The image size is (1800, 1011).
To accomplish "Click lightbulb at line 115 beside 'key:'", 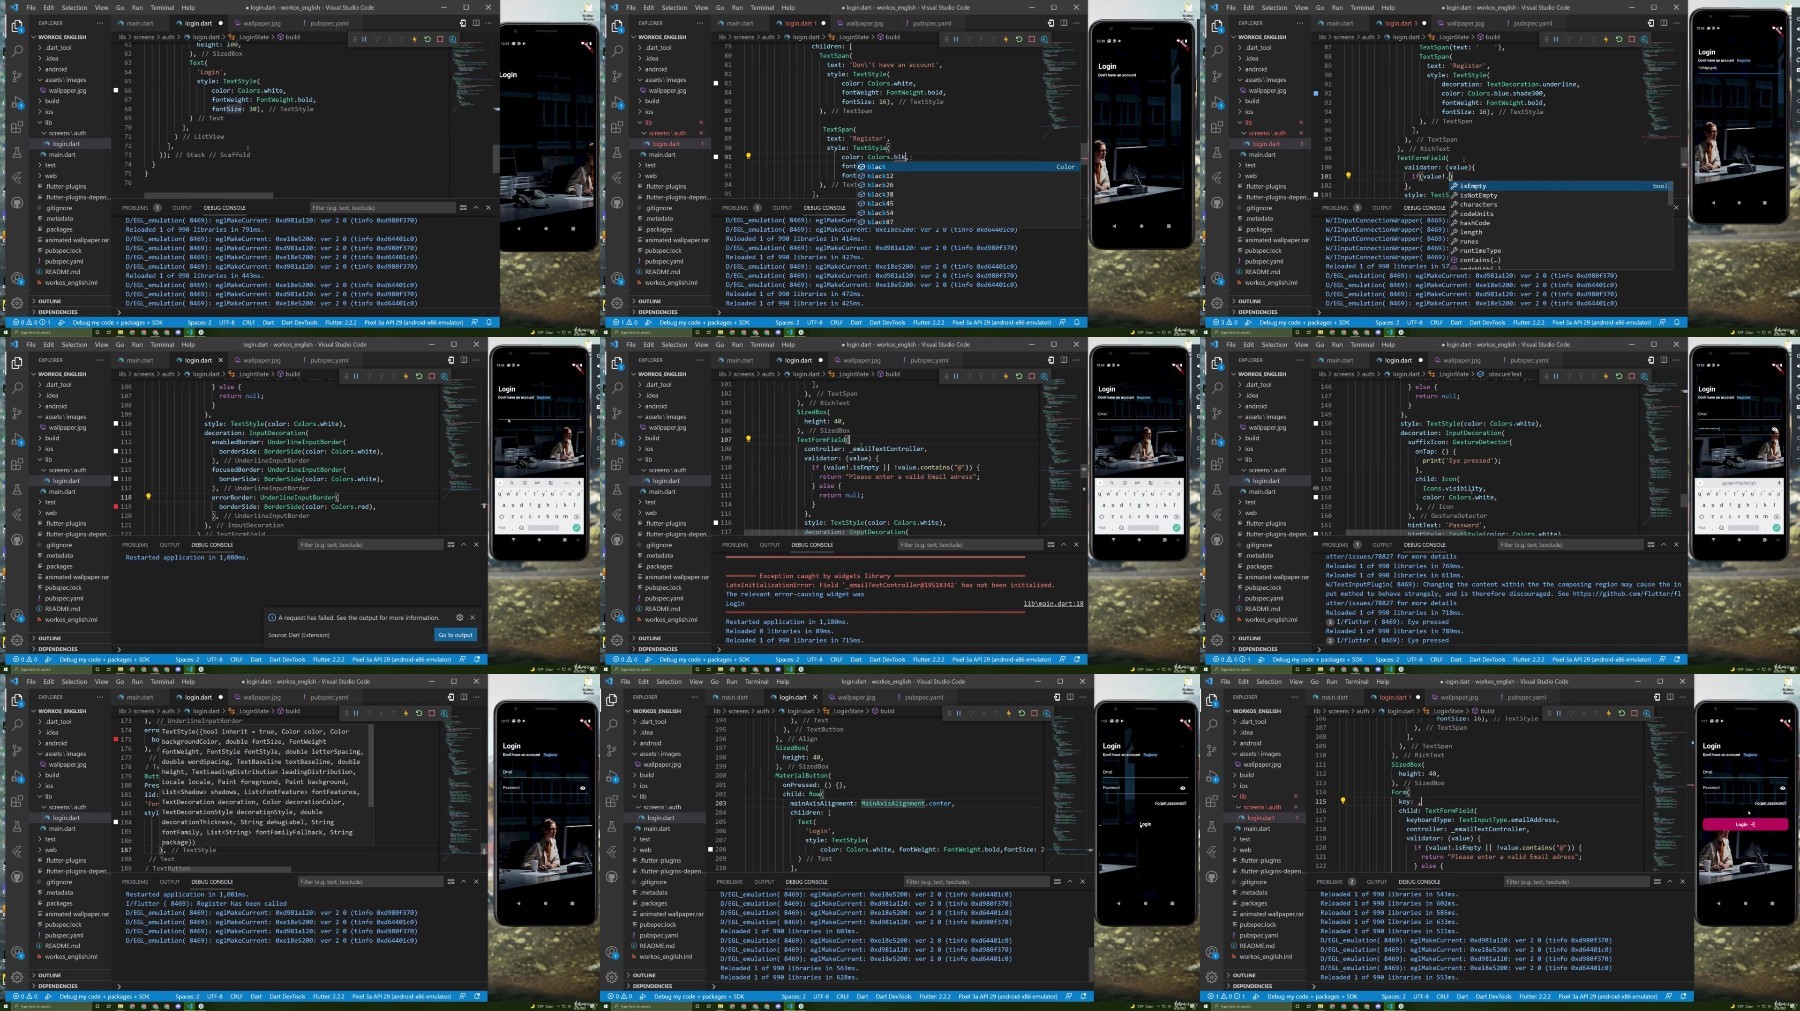I will coord(1343,801).
